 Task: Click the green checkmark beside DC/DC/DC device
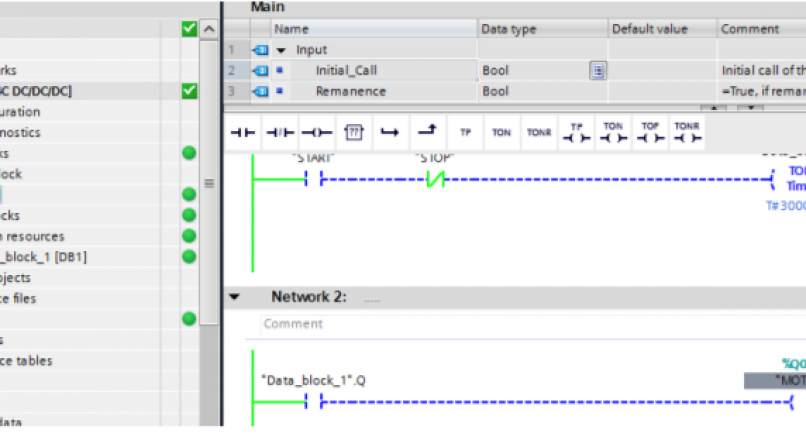189,91
